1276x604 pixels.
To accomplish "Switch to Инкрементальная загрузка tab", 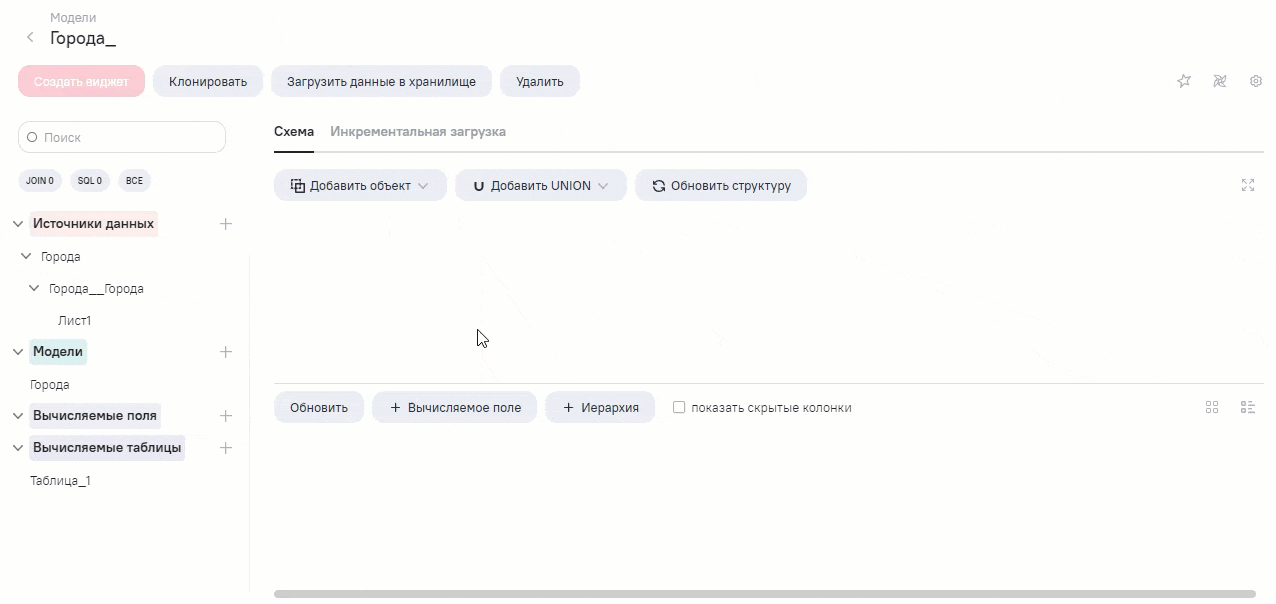I will [x=418, y=131].
